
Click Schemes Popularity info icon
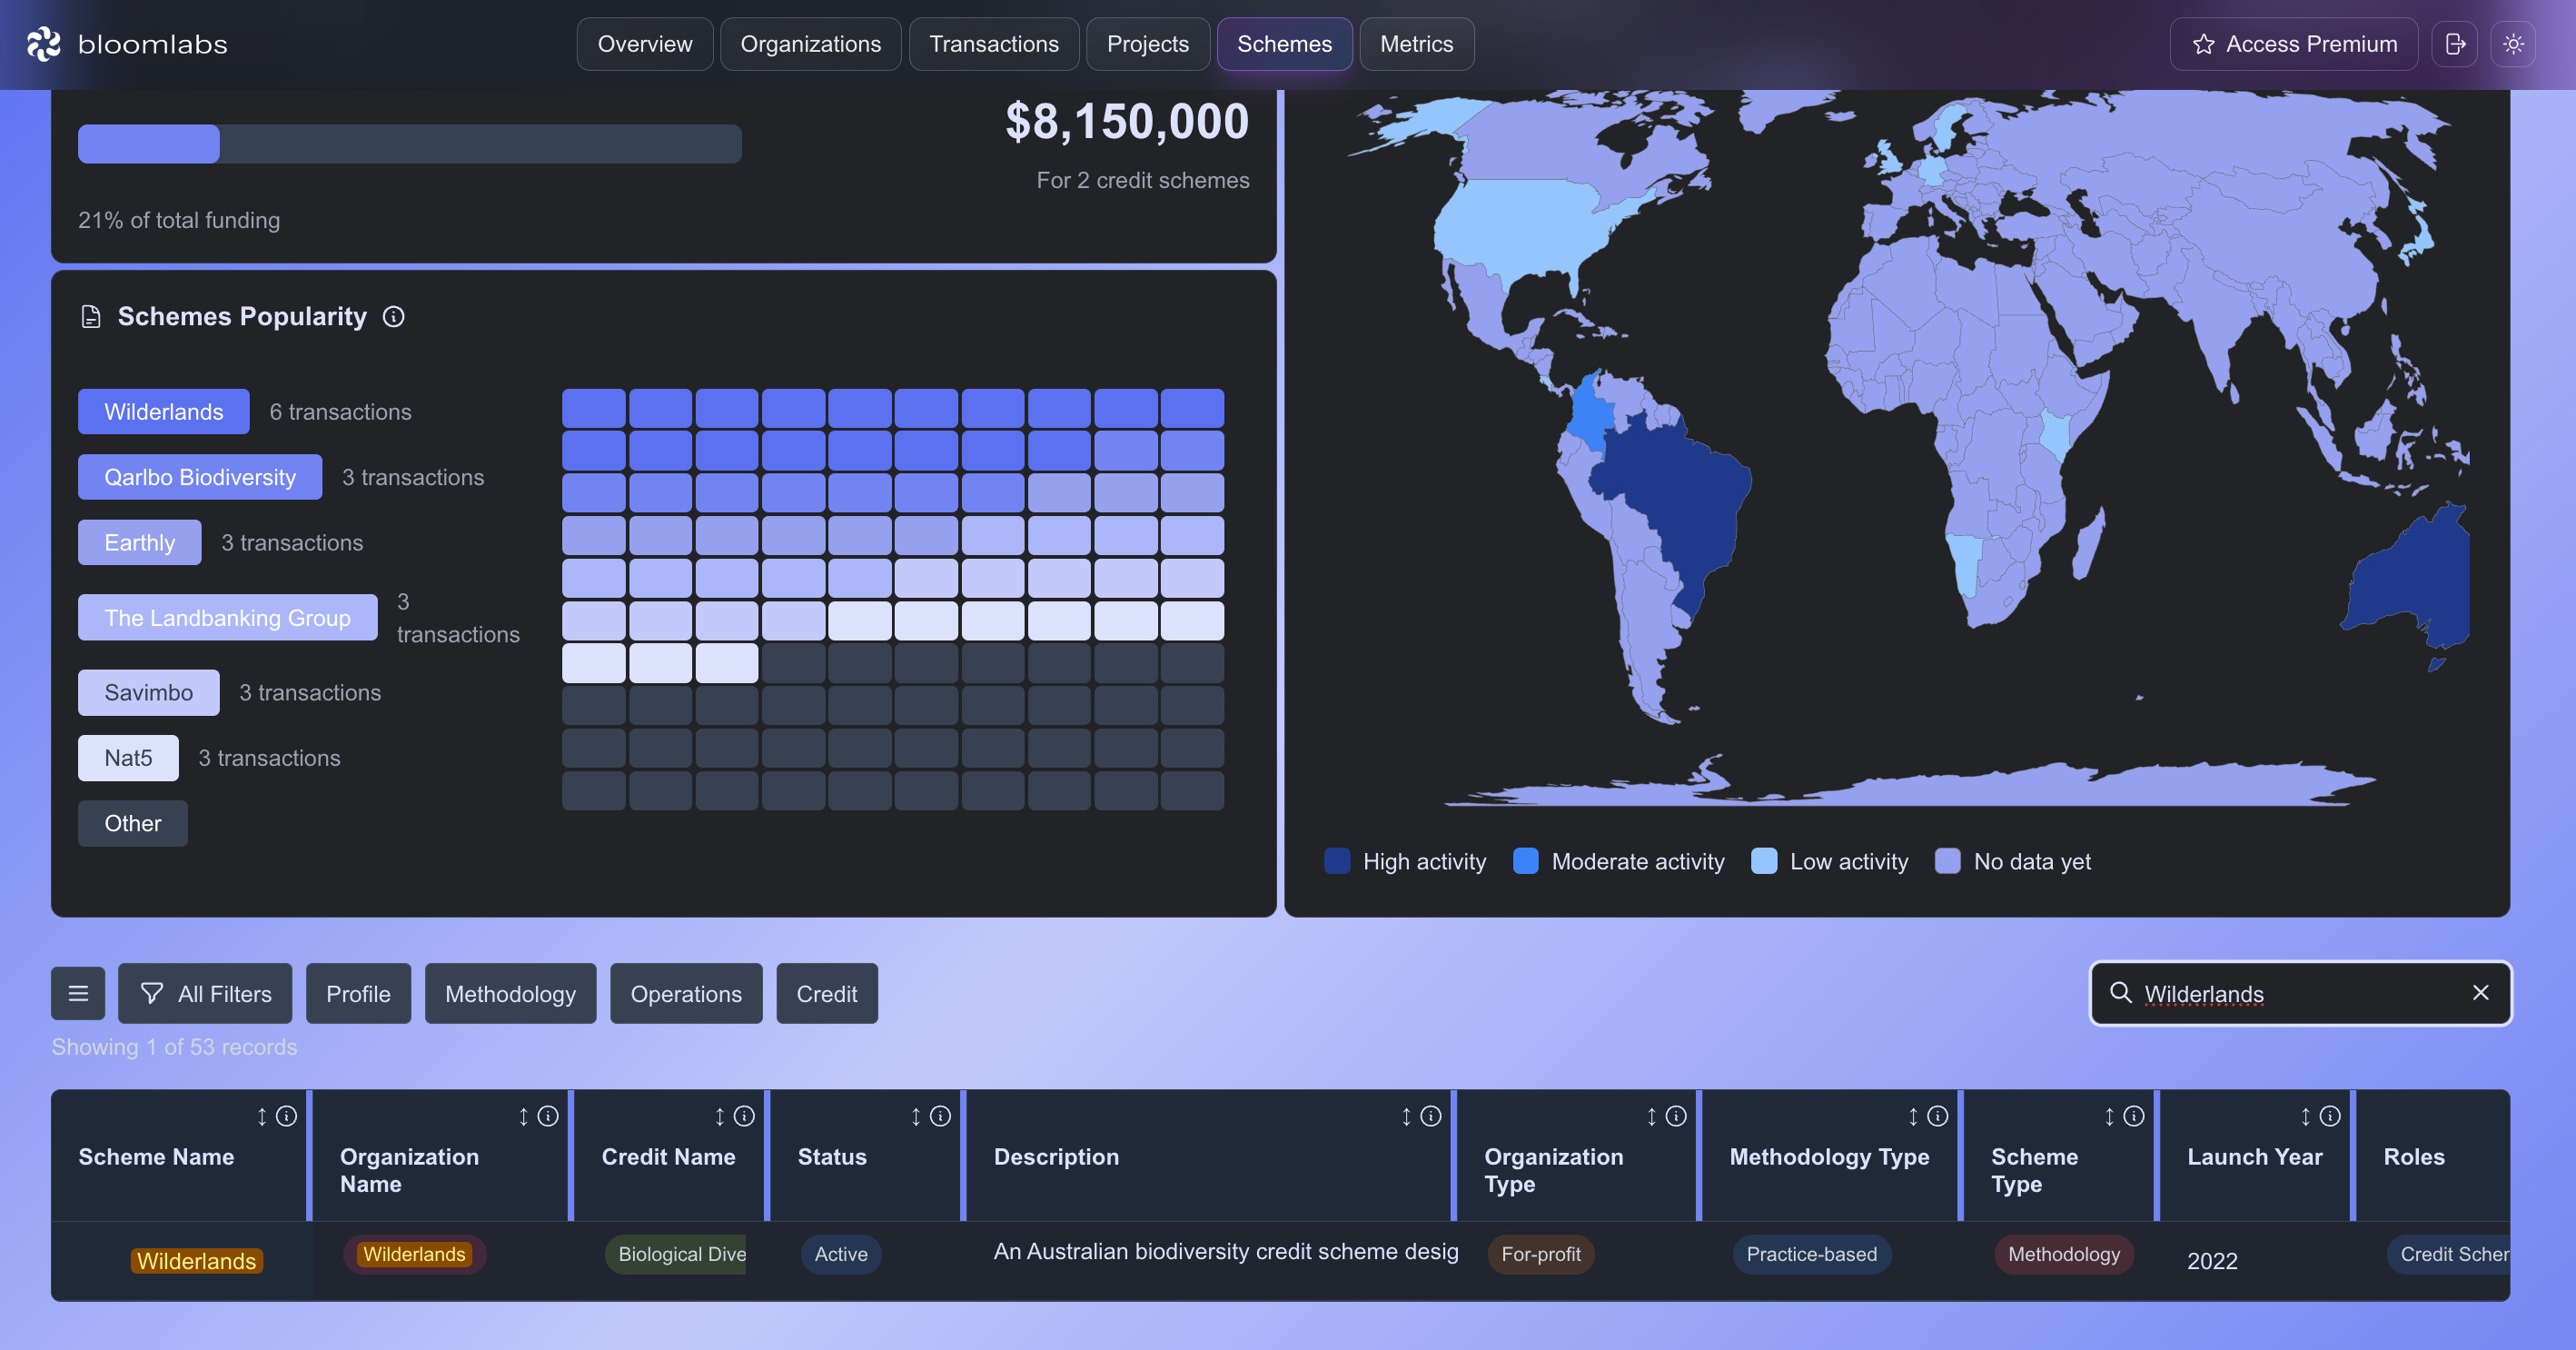pos(394,317)
